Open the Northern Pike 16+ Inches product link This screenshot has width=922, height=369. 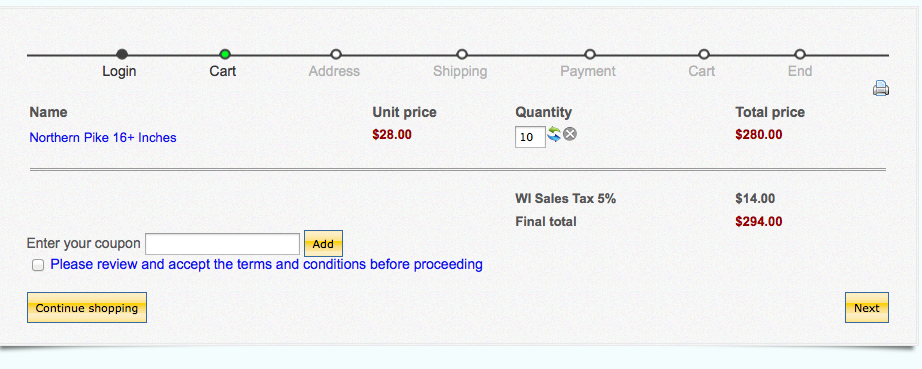pyautogui.click(x=103, y=137)
